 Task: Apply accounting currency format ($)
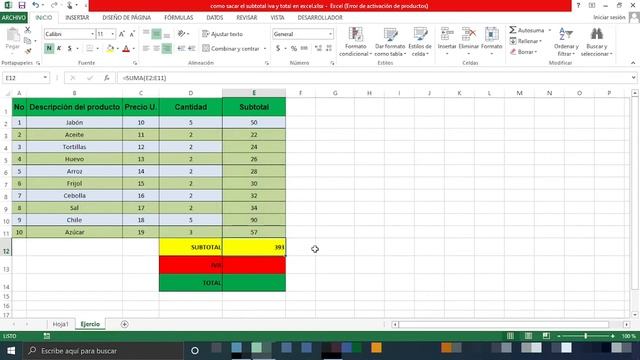[278, 49]
